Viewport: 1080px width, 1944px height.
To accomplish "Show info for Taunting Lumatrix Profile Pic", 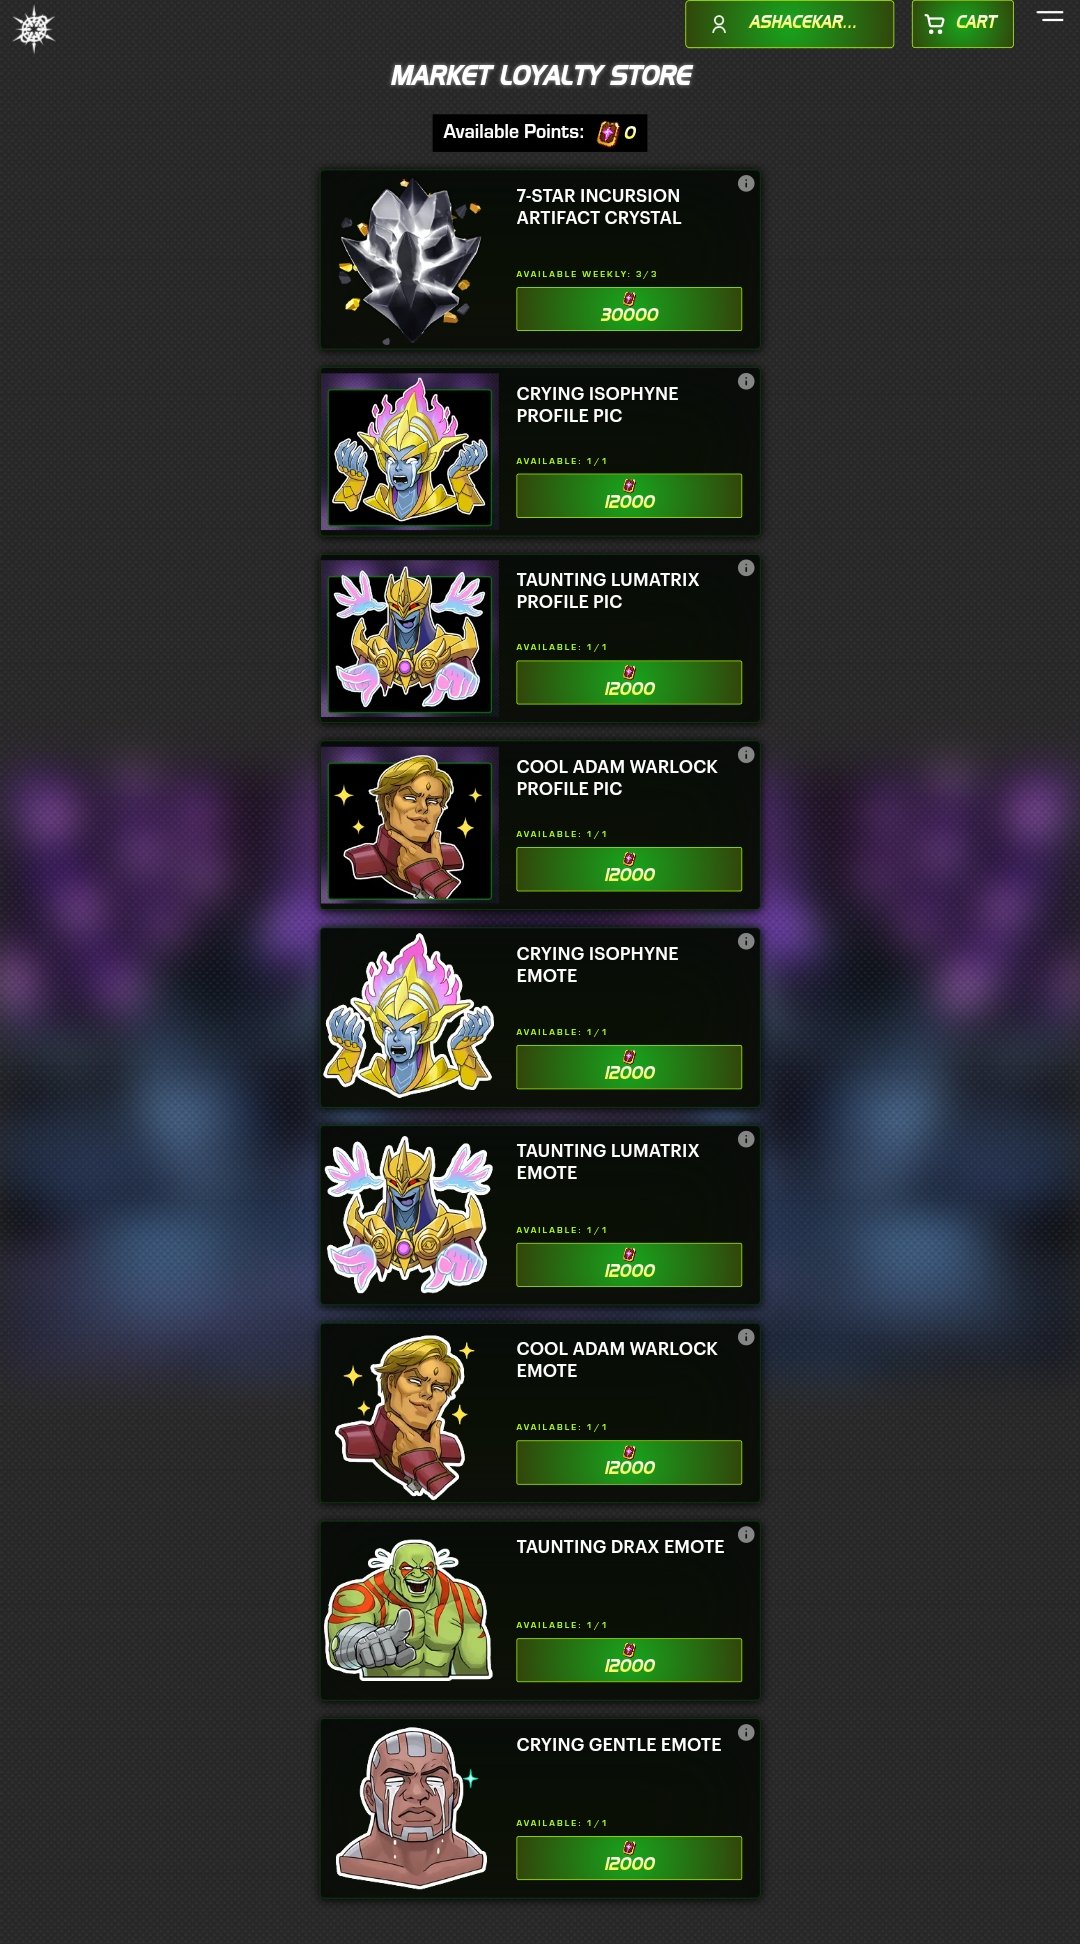I will 746,568.
